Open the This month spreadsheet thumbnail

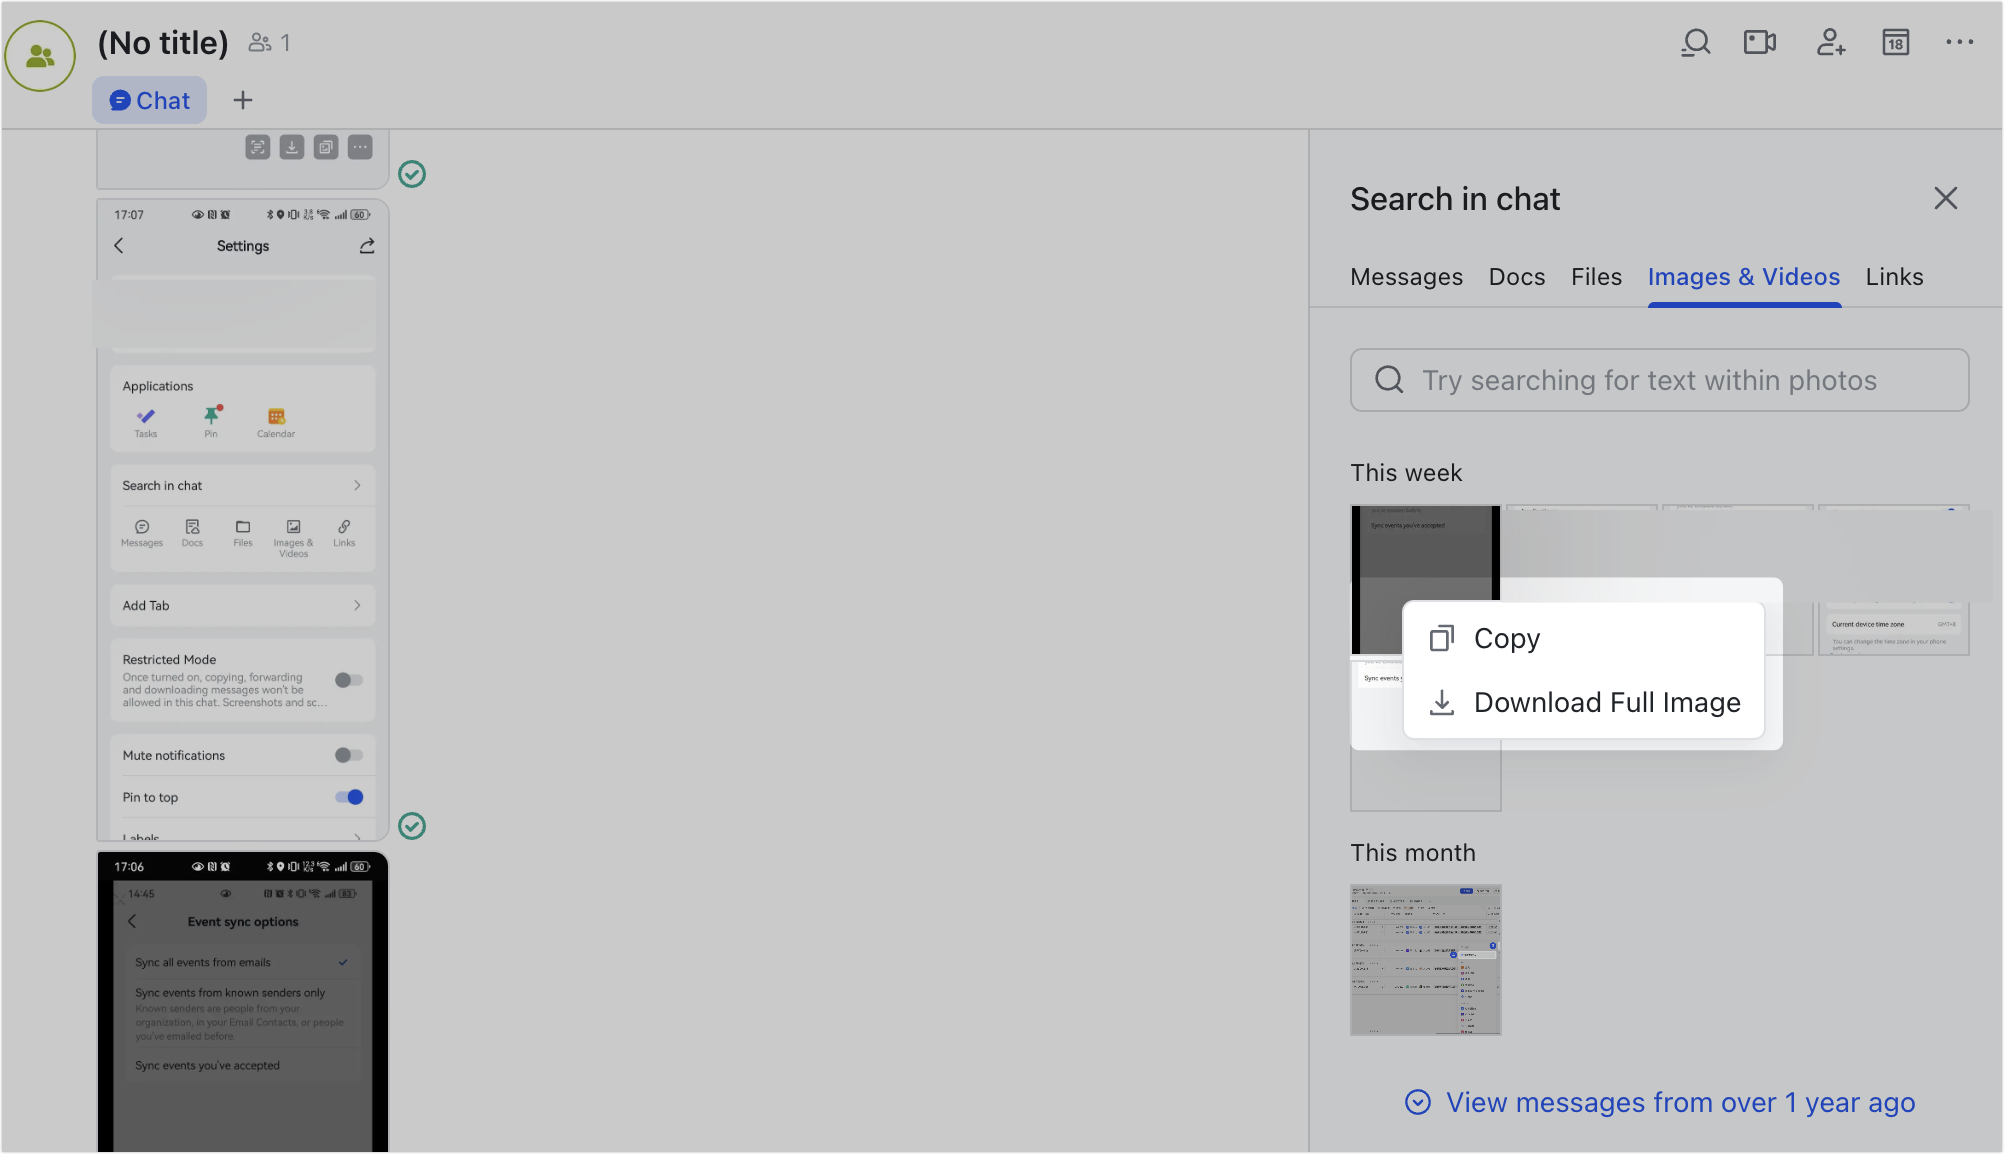(1425, 960)
